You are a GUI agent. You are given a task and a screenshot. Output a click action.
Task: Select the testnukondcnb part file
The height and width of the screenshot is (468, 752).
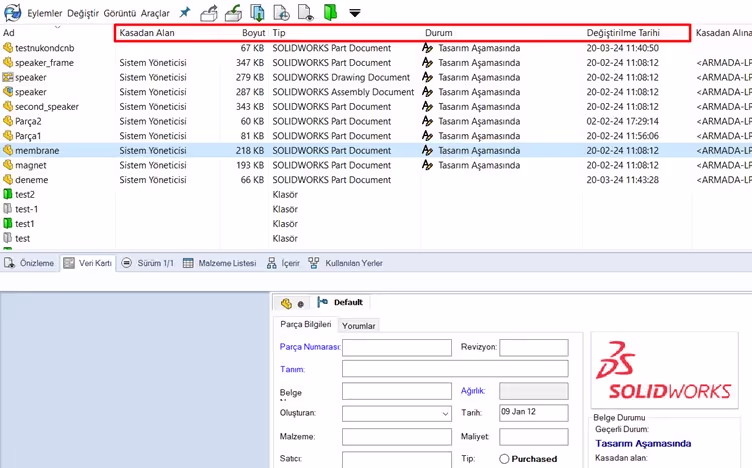tap(45, 48)
